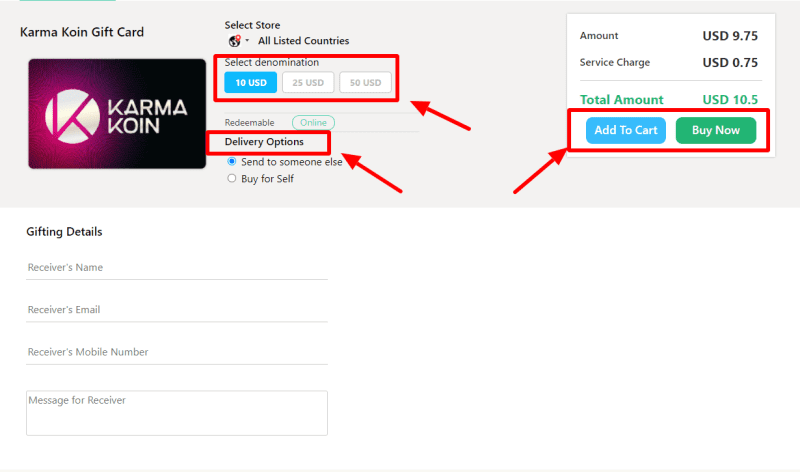
Task: Click the All Listed Countries text
Action: 304,41
